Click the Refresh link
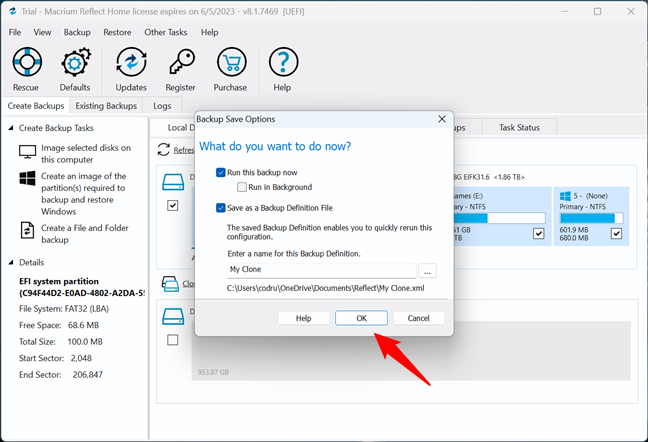This screenshot has width=648, height=442. click(x=183, y=150)
